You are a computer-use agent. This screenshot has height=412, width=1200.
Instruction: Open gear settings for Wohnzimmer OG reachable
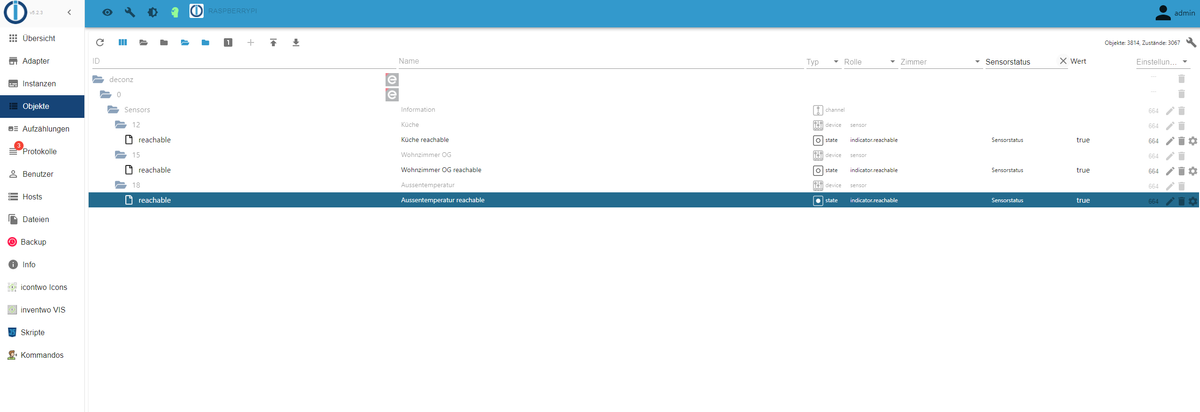1192,171
